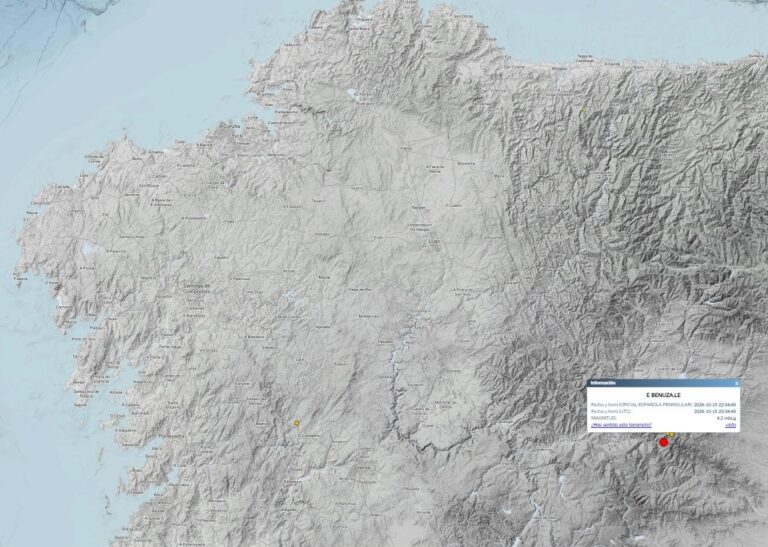Click the small yellow marker in northern Asturias mountains
The width and height of the screenshot is (768, 547).
click(x=583, y=110)
